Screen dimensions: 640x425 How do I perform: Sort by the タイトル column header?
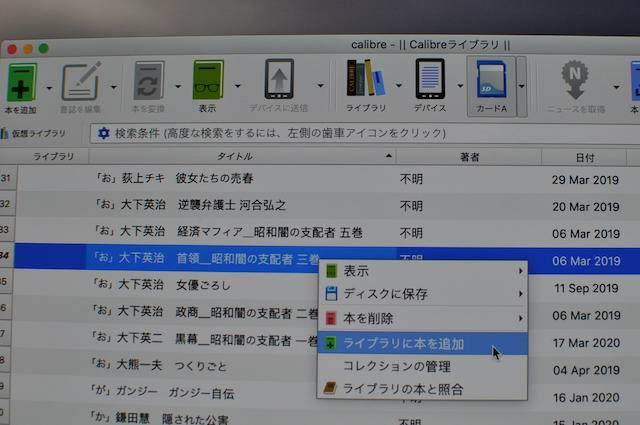click(242, 156)
